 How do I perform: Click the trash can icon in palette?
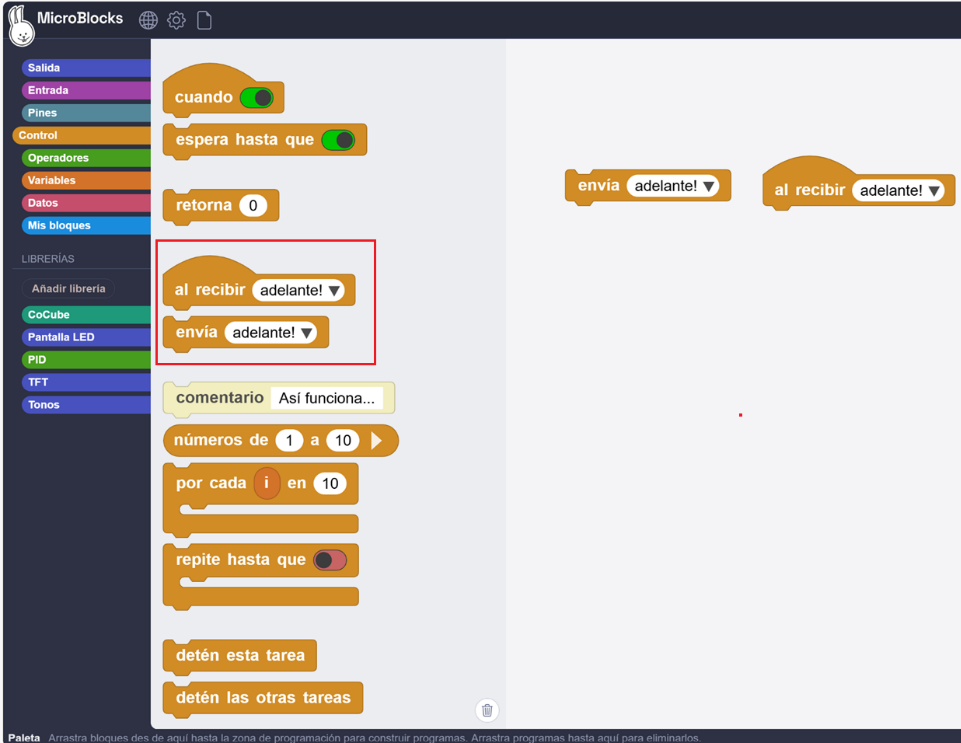pos(487,710)
